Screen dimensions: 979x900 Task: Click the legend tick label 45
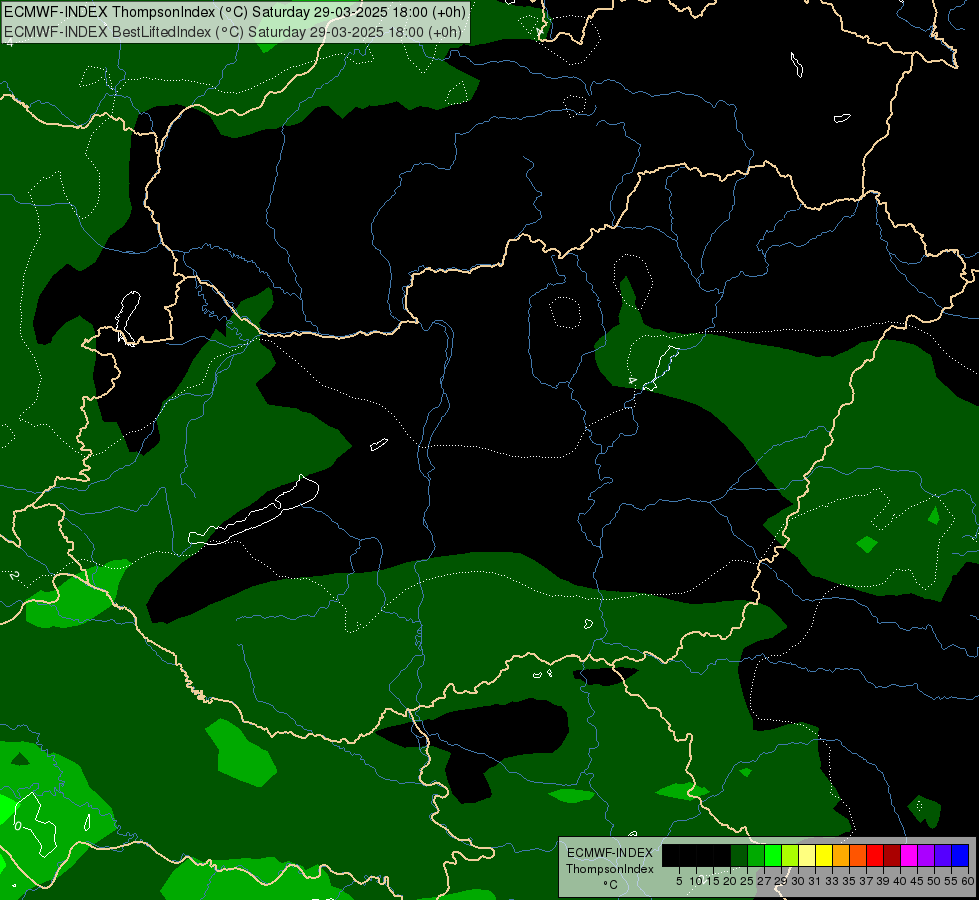point(917,881)
